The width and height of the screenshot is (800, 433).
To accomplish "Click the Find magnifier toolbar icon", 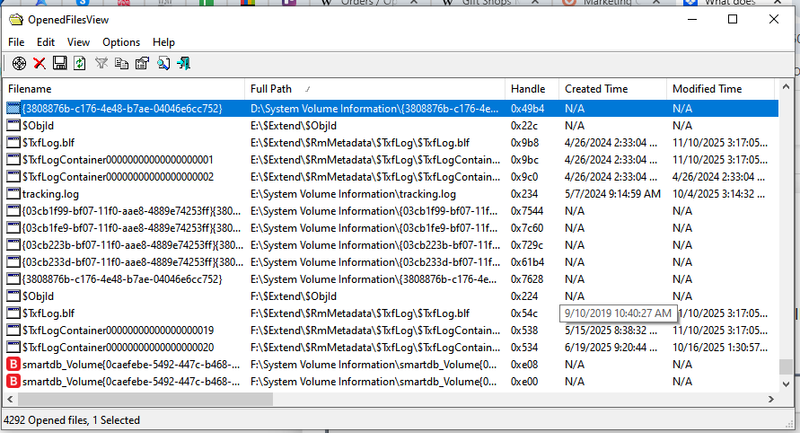I will tap(162, 63).
